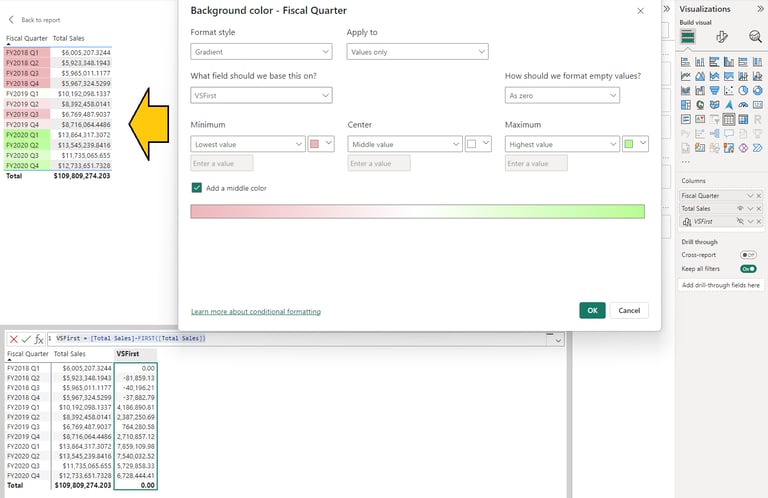Open the Center Middle value dropdown
This screenshot has width=768, height=498.
[x=405, y=144]
